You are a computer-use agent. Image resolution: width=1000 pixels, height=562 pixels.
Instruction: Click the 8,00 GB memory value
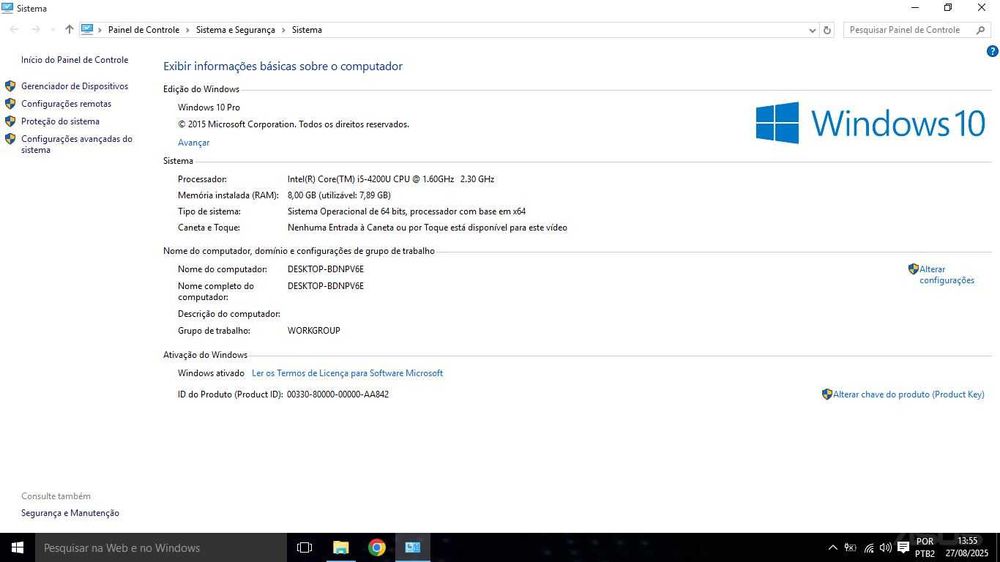tap(339, 195)
